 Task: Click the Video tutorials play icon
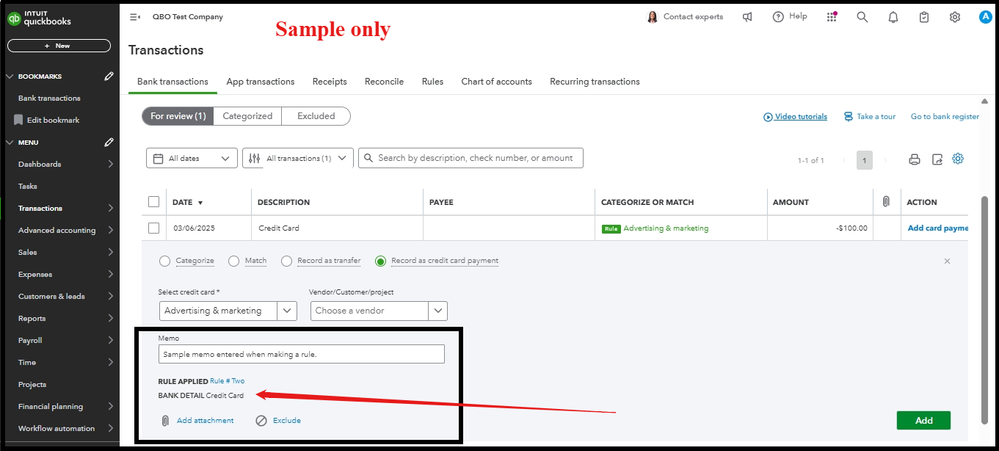(768, 117)
